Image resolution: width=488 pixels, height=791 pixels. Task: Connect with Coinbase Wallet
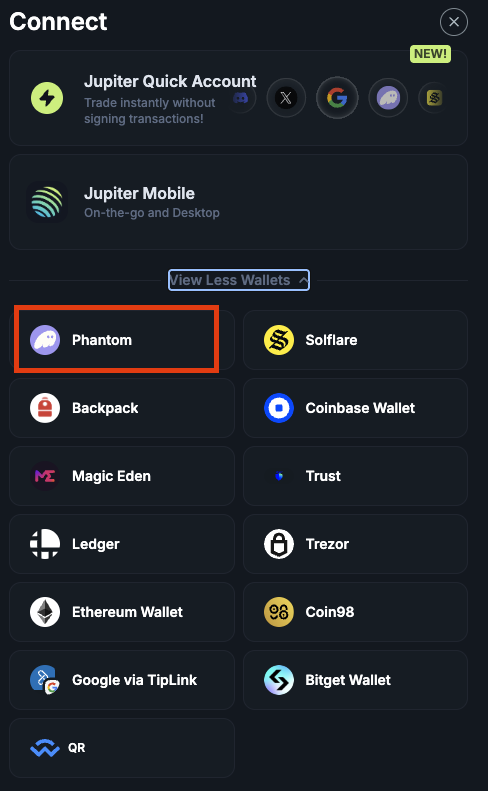coord(355,408)
